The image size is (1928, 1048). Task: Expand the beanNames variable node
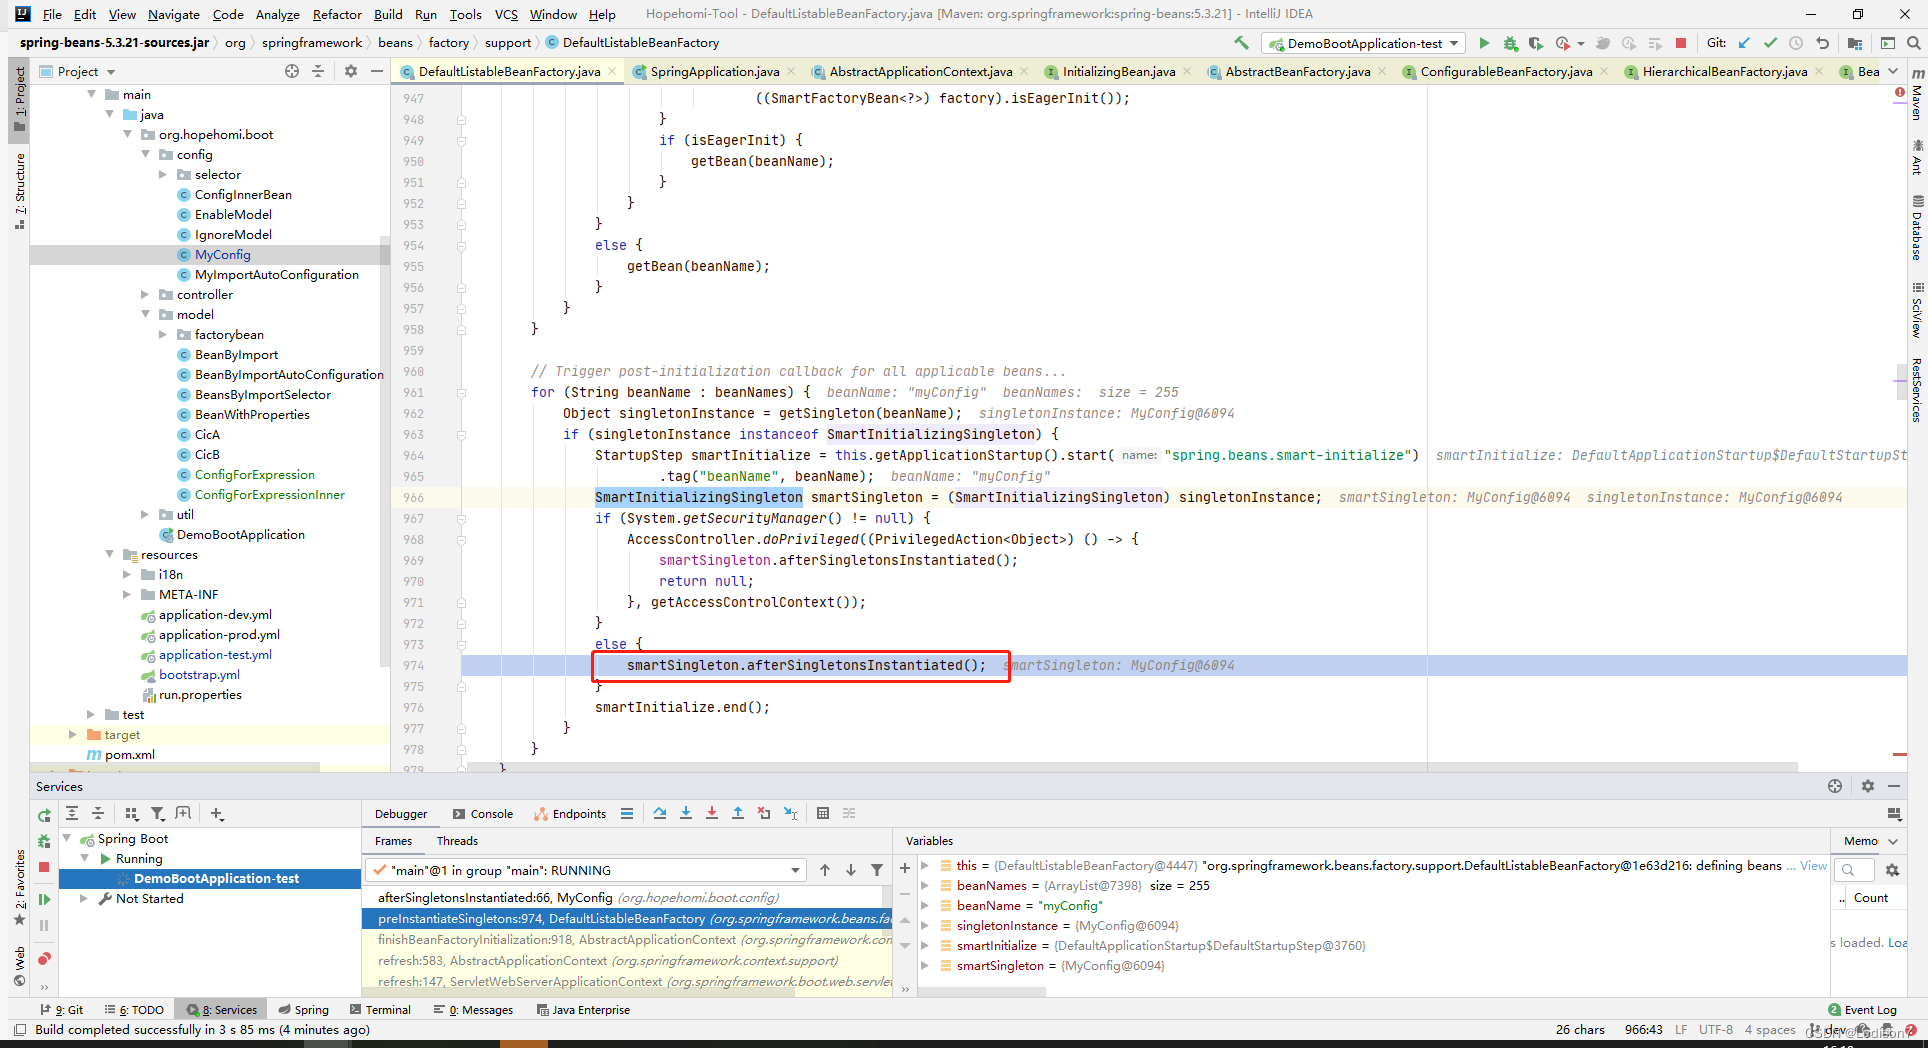coord(925,885)
